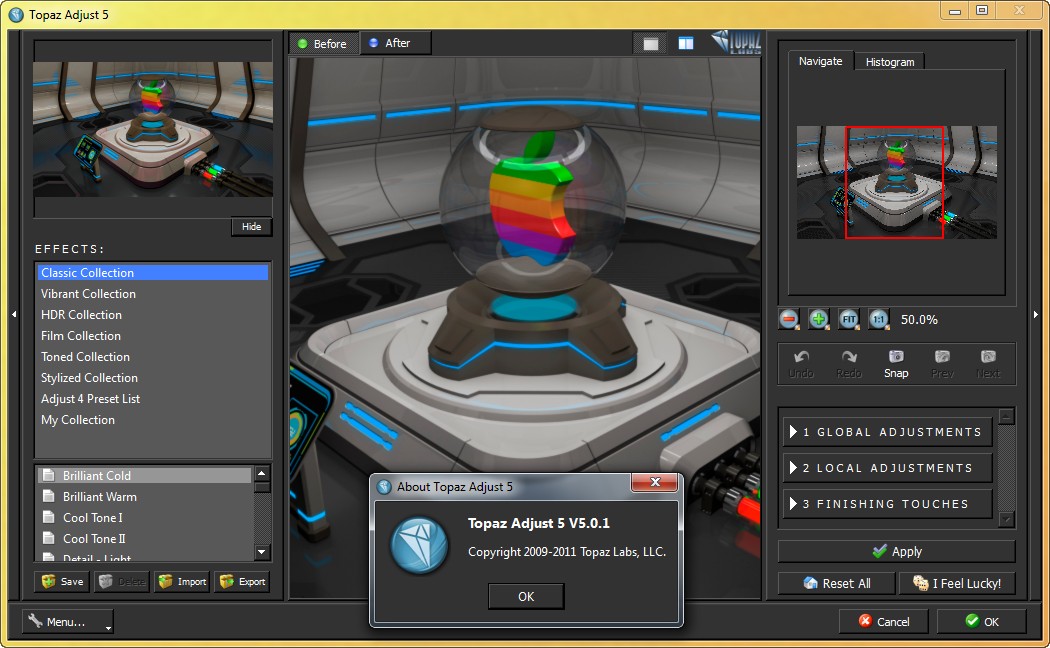The width and height of the screenshot is (1050, 648).
Task: Click the 50.0% zoom value
Action: tap(919, 319)
